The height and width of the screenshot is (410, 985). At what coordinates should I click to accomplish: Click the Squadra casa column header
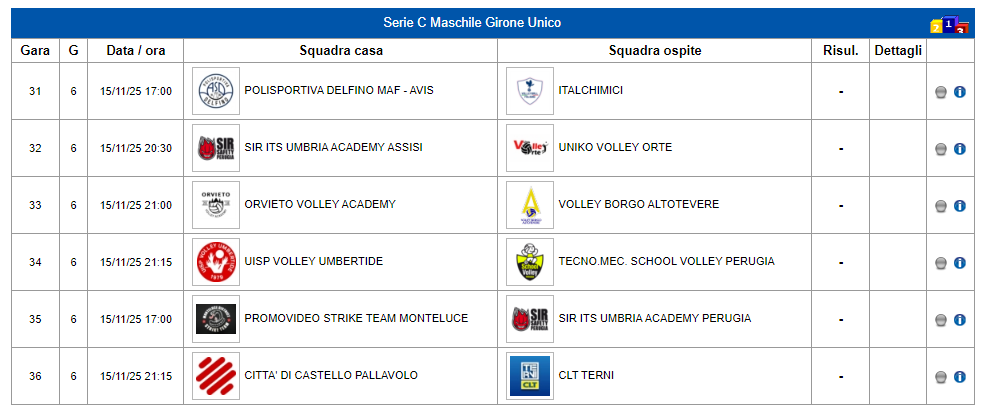coord(341,51)
